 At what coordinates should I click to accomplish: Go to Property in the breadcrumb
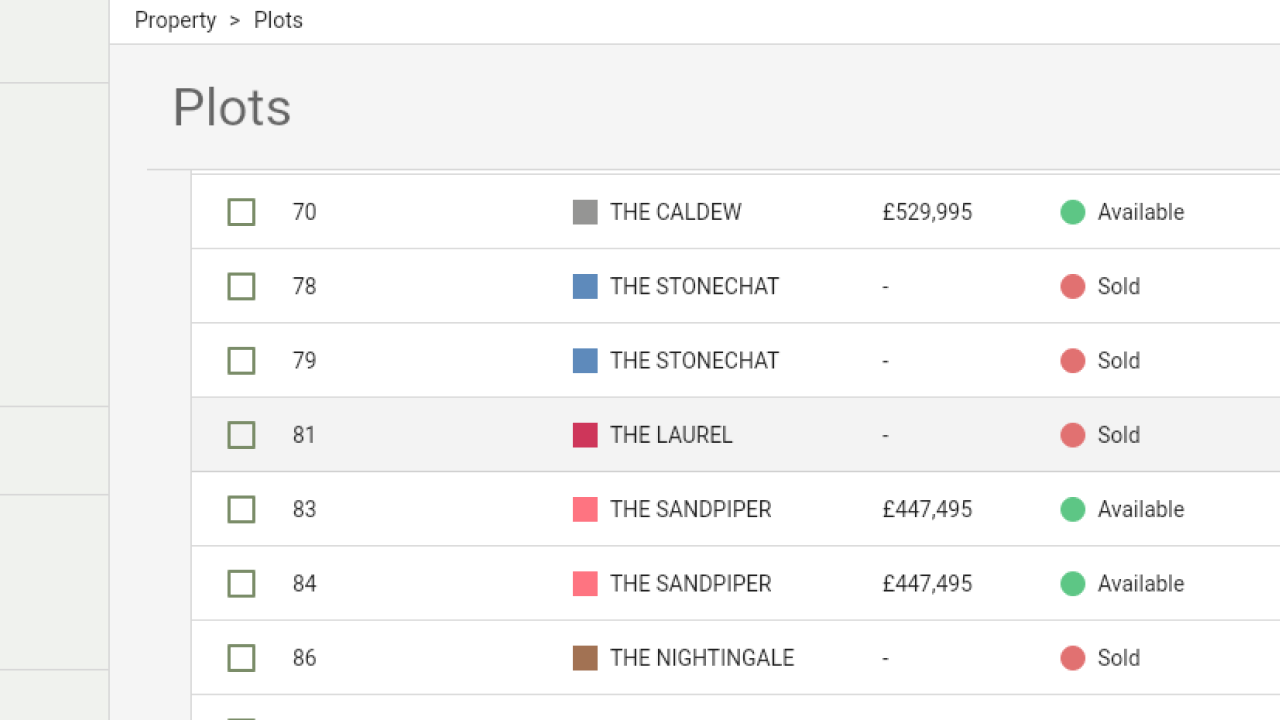coord(175,20)
